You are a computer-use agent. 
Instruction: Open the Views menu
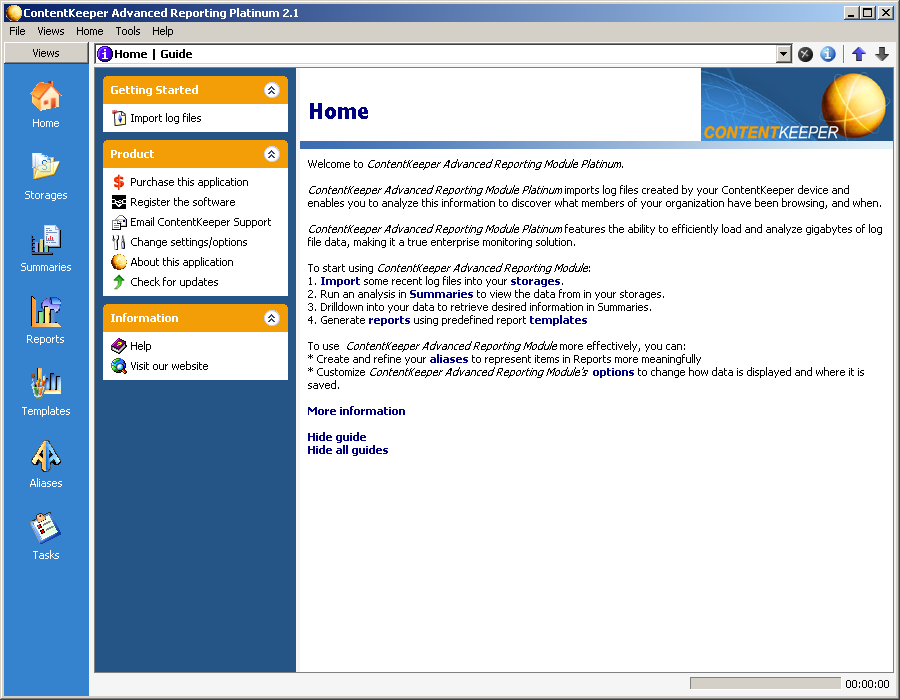click(51, 31)
